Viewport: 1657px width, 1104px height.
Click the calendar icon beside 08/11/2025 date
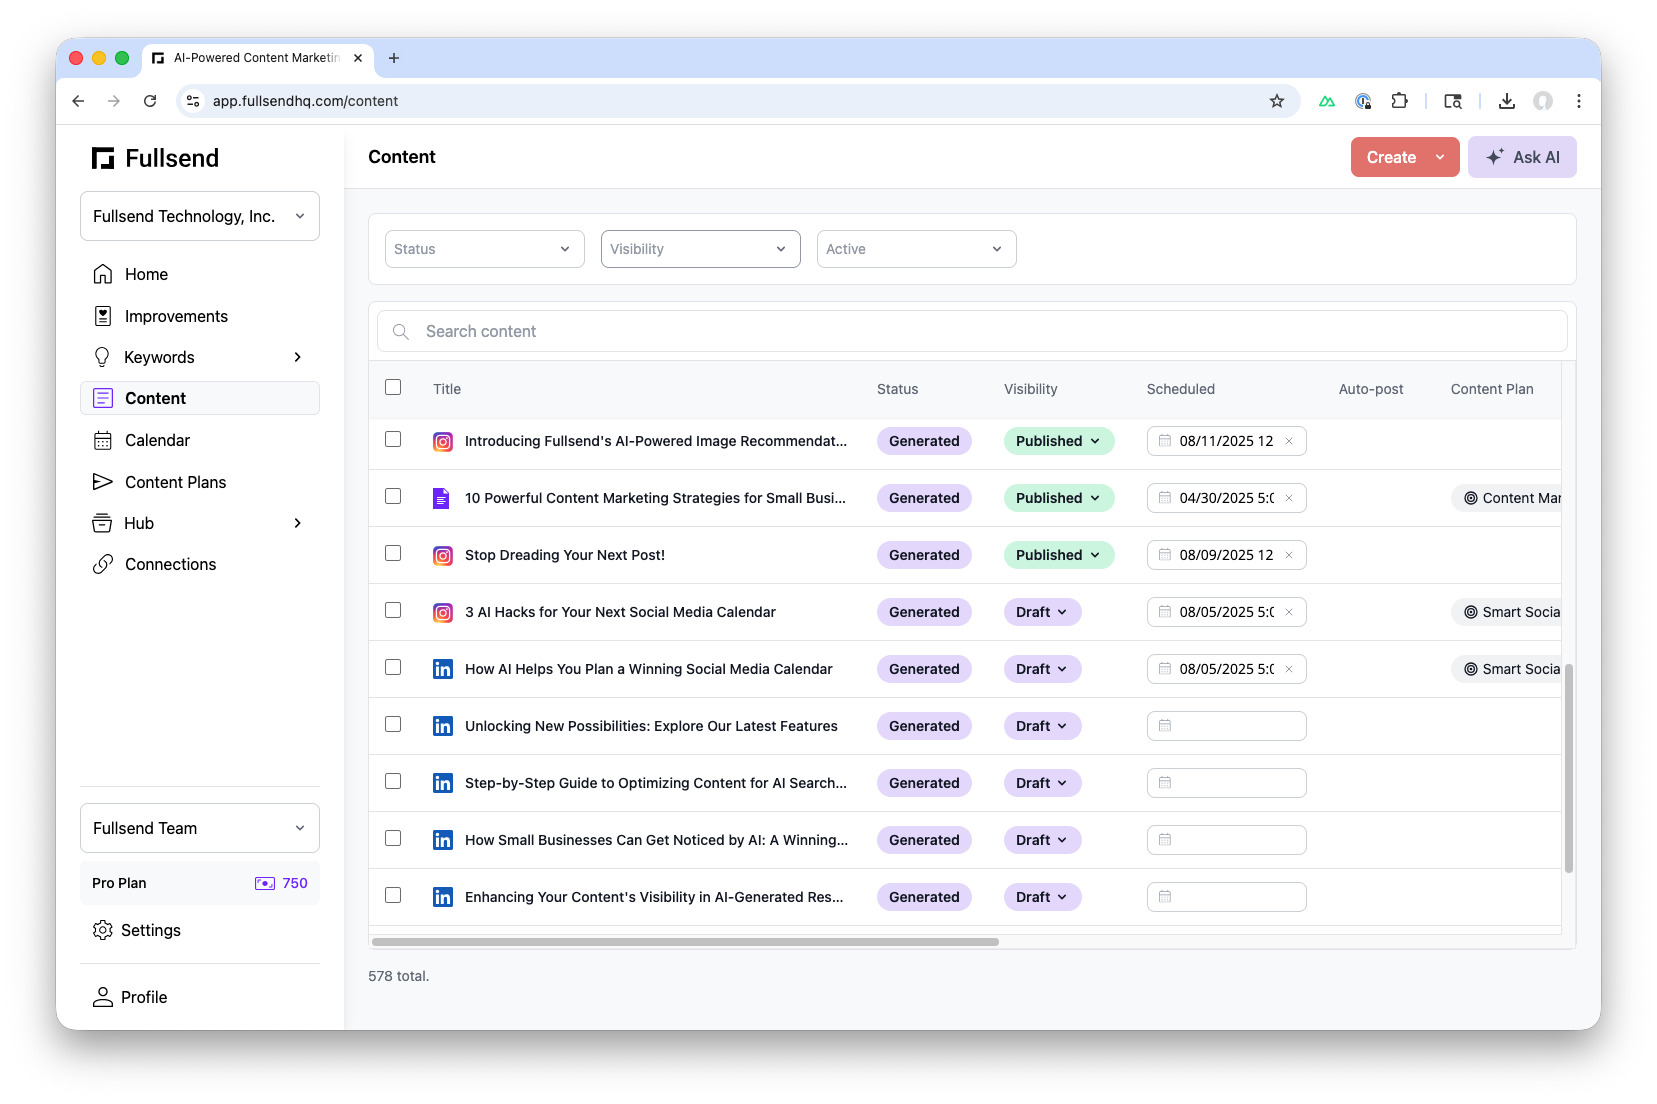tap(1165, 441)
